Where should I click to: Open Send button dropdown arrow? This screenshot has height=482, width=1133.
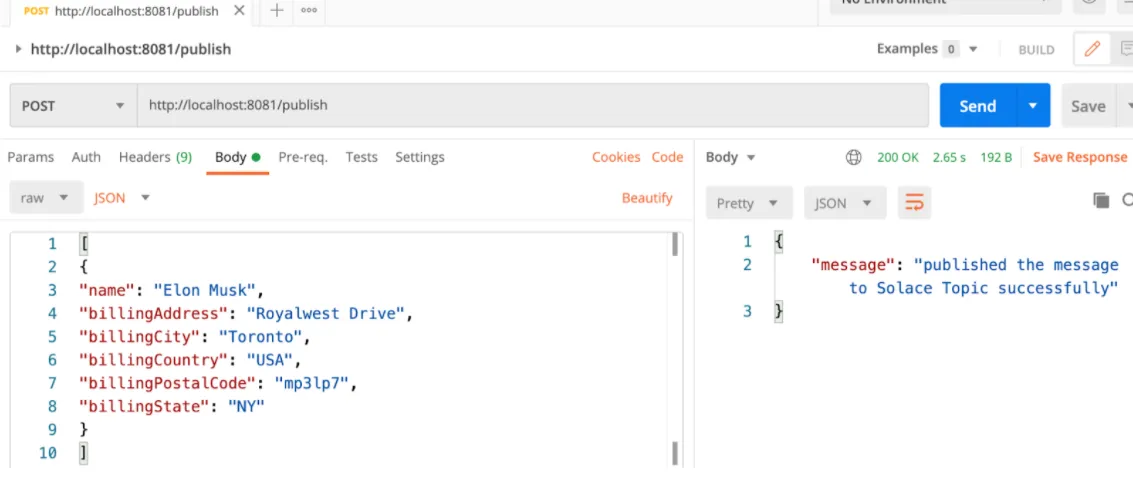[x=1033, y=106]
